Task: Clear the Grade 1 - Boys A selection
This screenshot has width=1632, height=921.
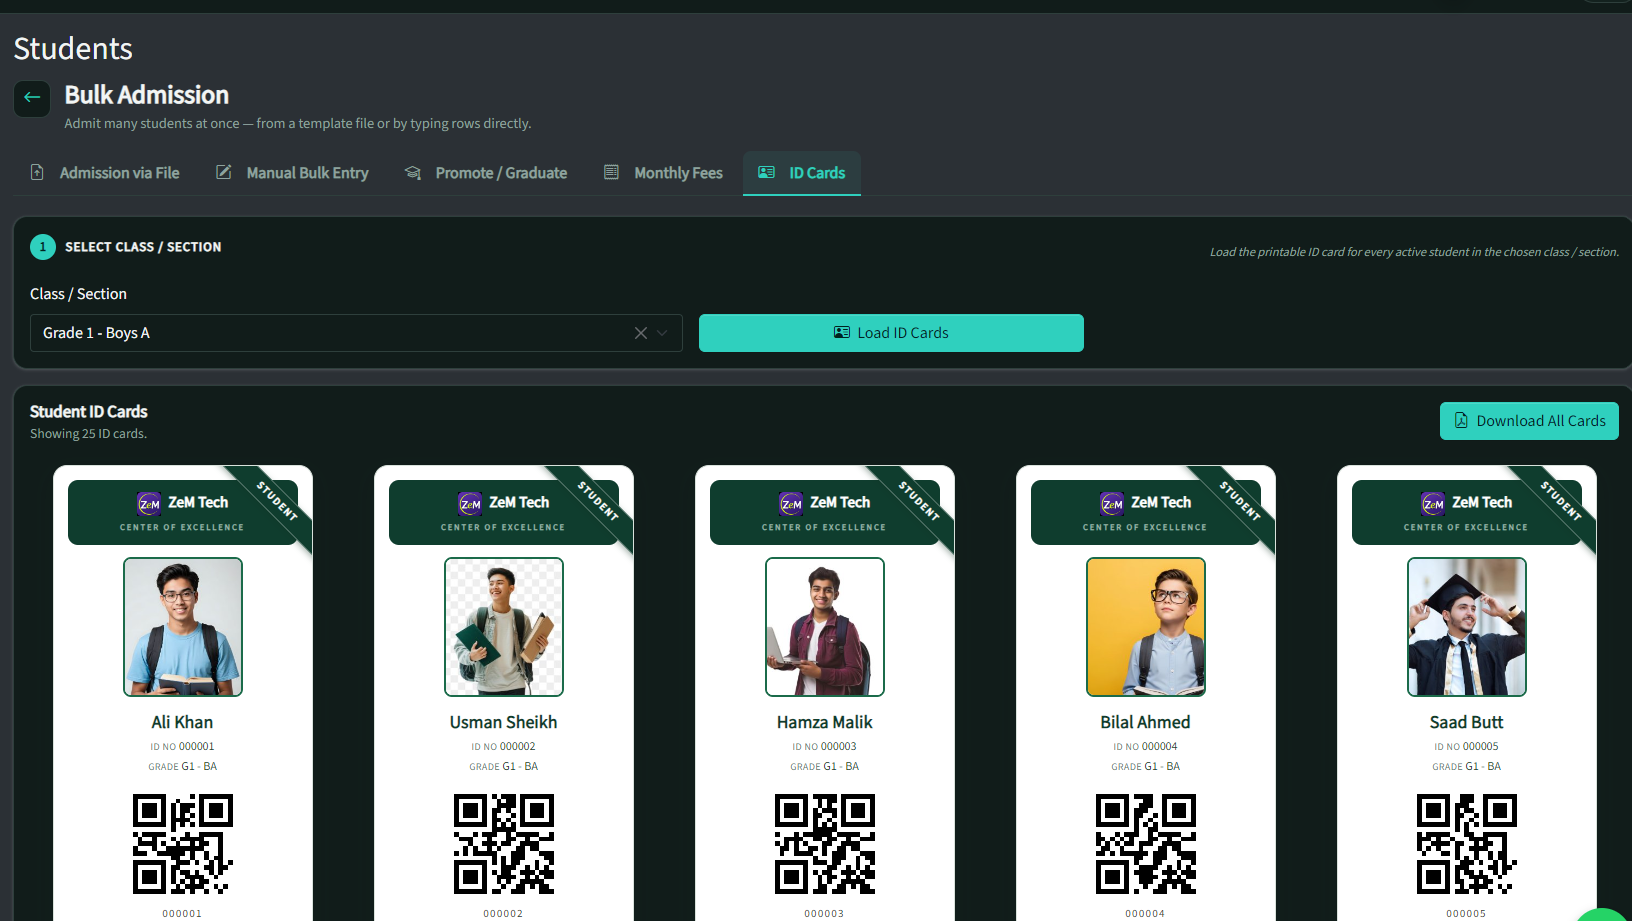Action: tap(641, 333)
